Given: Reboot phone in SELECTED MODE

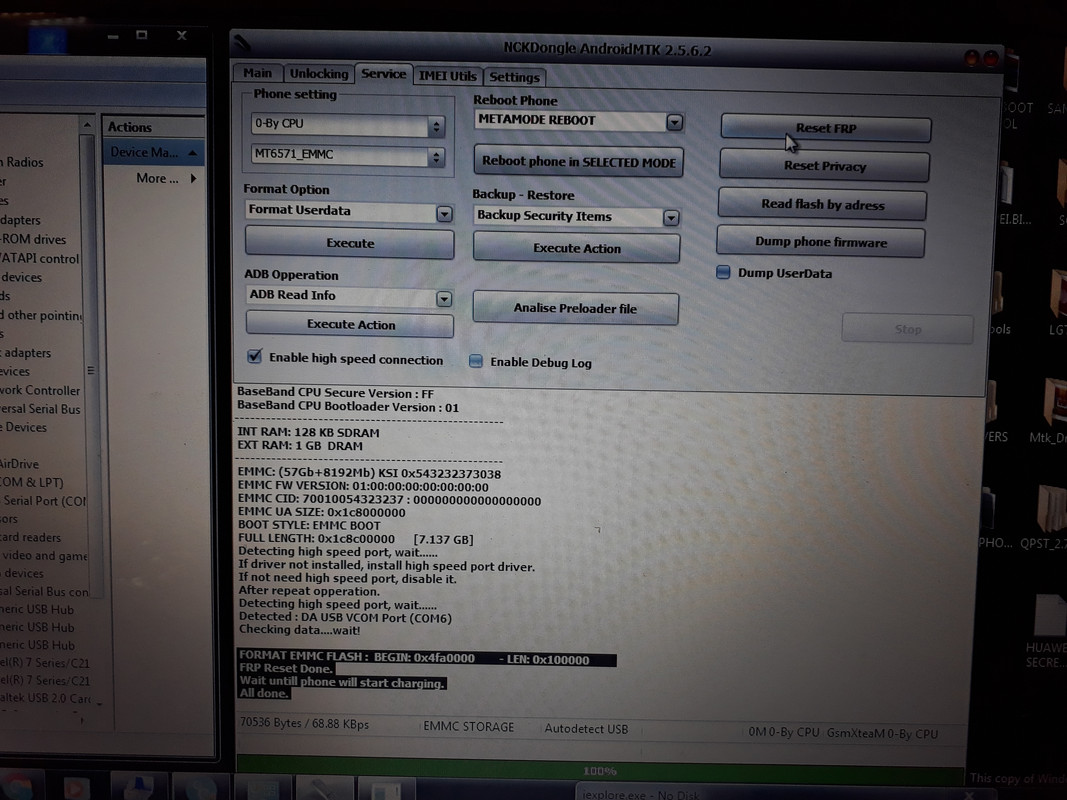Looking at the screenshot, I should pyautogui.click(x=578, y=162).
